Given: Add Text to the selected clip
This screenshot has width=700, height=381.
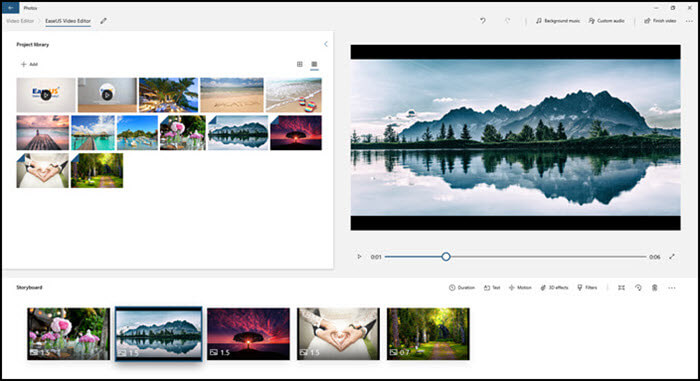Looking at the screenshot, I should 492,288.
